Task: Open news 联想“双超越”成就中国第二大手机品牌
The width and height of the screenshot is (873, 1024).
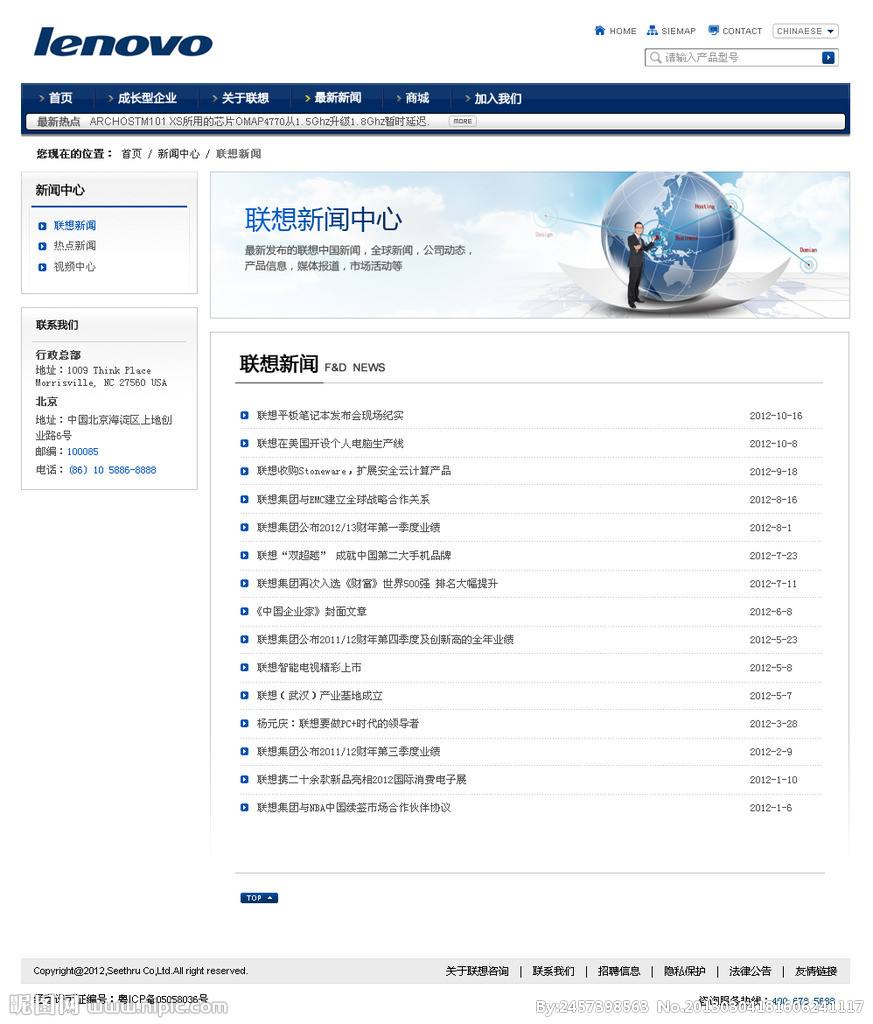Action: click(x=353, y=556)
